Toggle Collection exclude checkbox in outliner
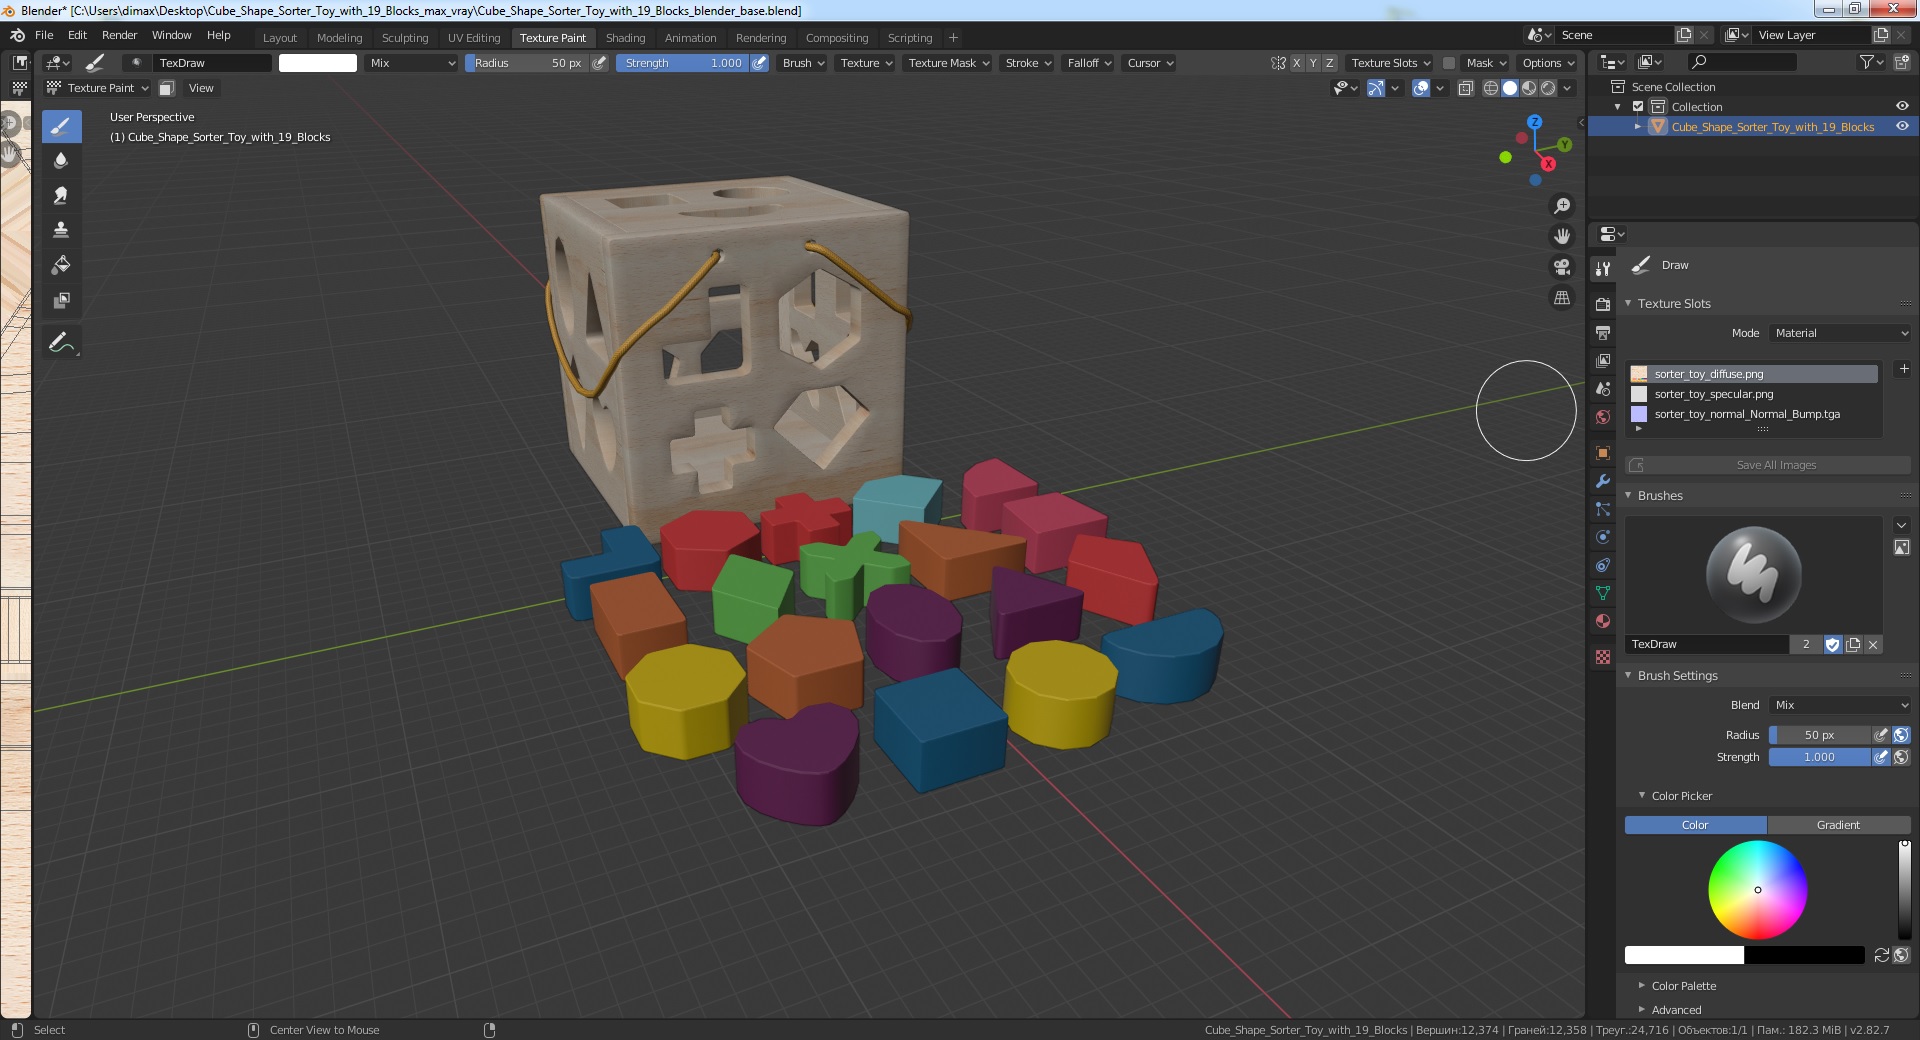The width and height of the screenshot is (1920, 1040). 1638,107
